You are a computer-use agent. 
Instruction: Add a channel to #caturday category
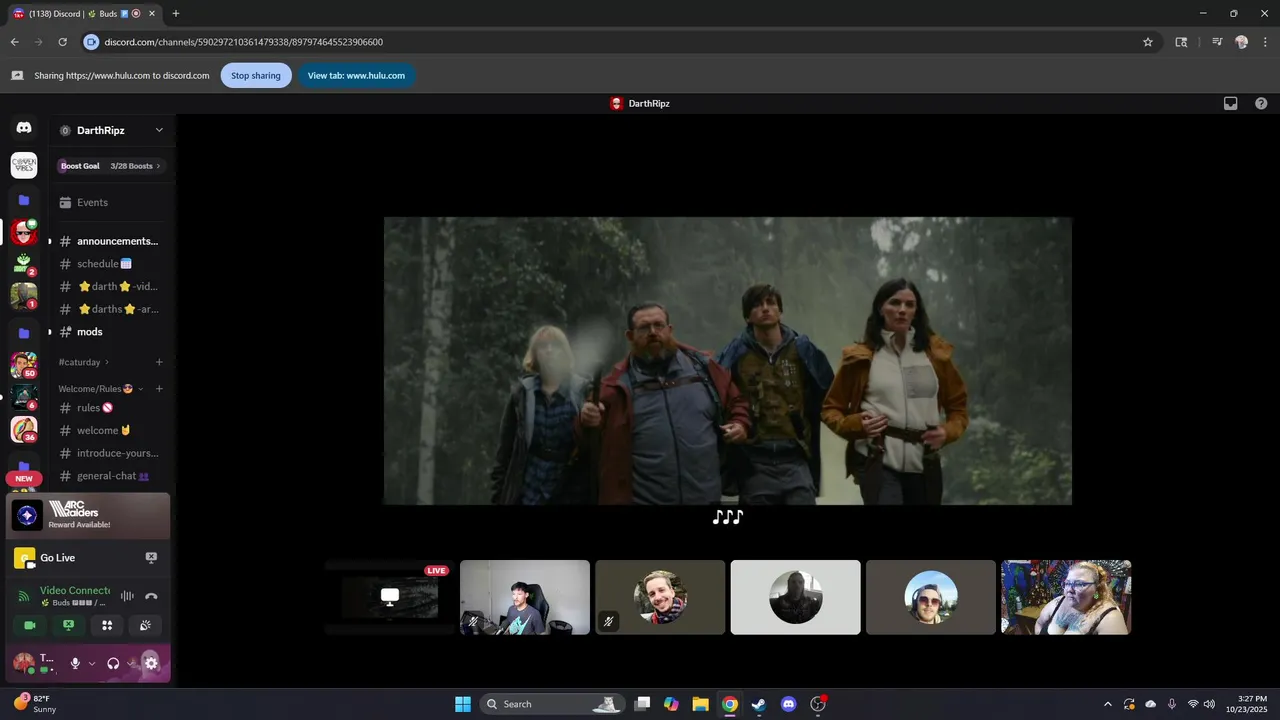159,362
